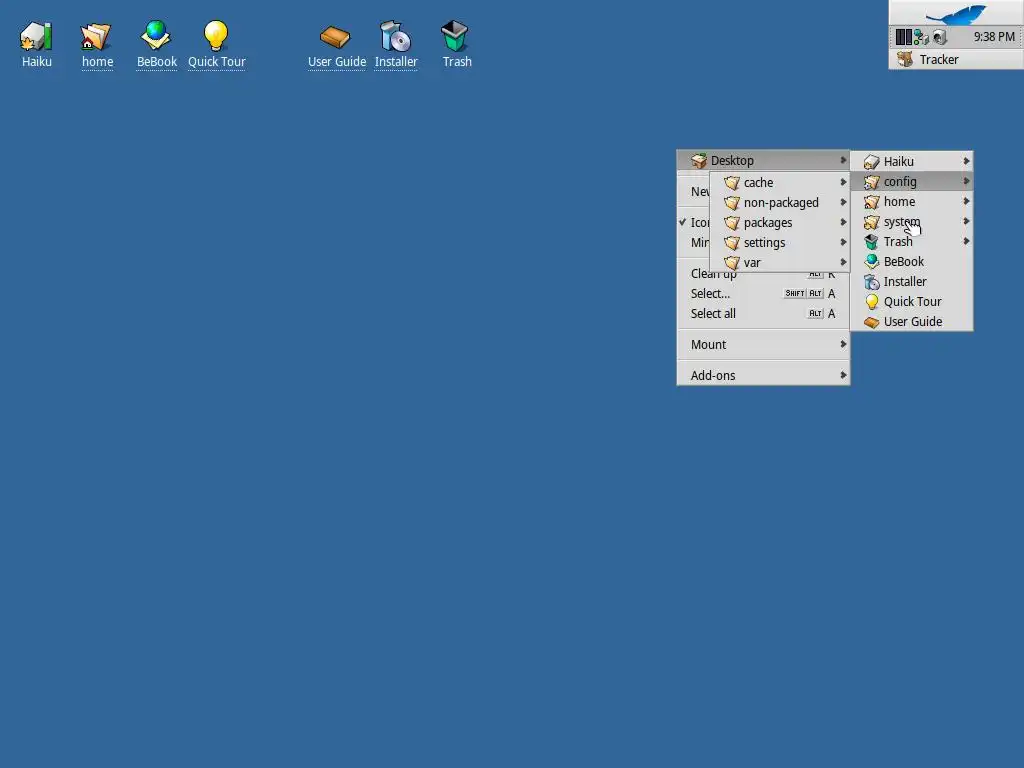
Task: Click the home folder icon in the Desktop submenu
Action: pyautogui.click(x=871, y=202)
